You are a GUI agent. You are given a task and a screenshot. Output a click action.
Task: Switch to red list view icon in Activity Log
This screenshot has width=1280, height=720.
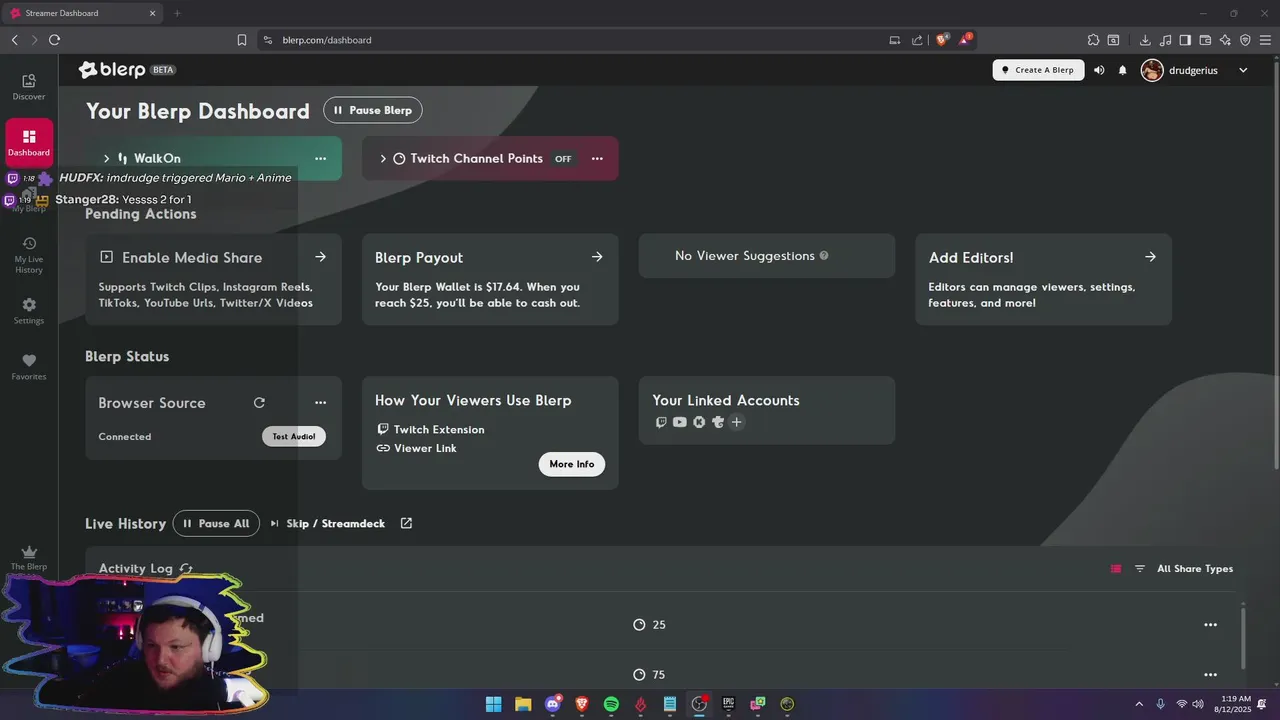coord(1116,569)
